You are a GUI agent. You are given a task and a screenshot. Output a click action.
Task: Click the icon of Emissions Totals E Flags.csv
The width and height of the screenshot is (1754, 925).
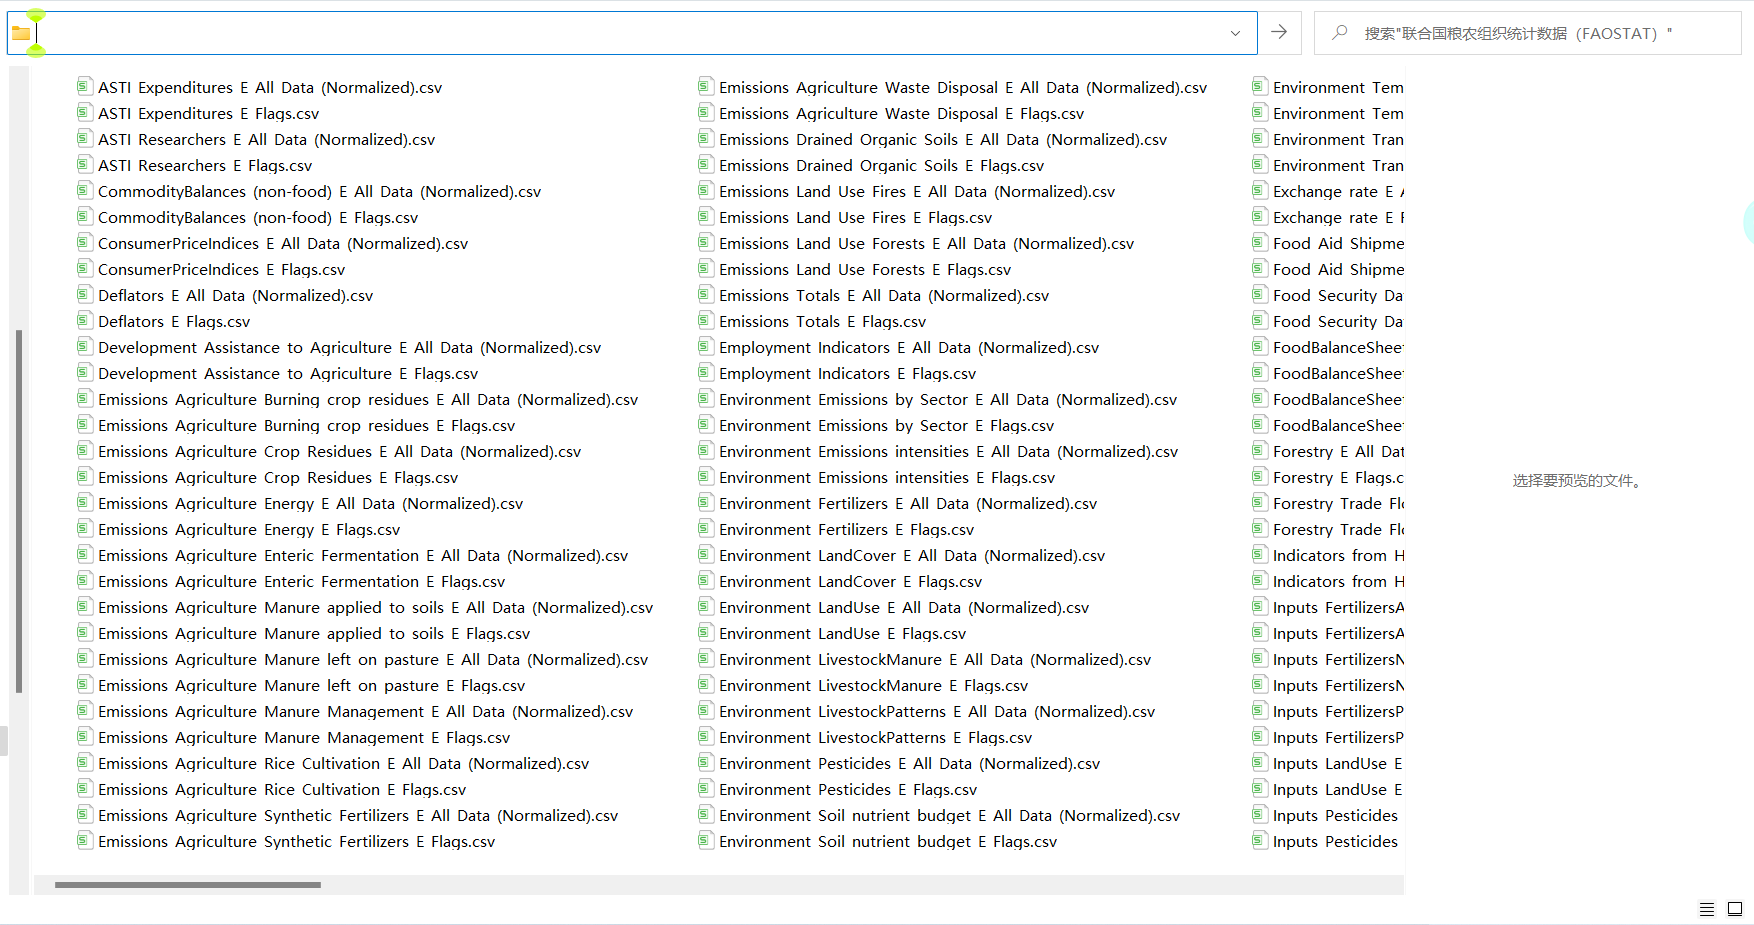click(706, 321)
